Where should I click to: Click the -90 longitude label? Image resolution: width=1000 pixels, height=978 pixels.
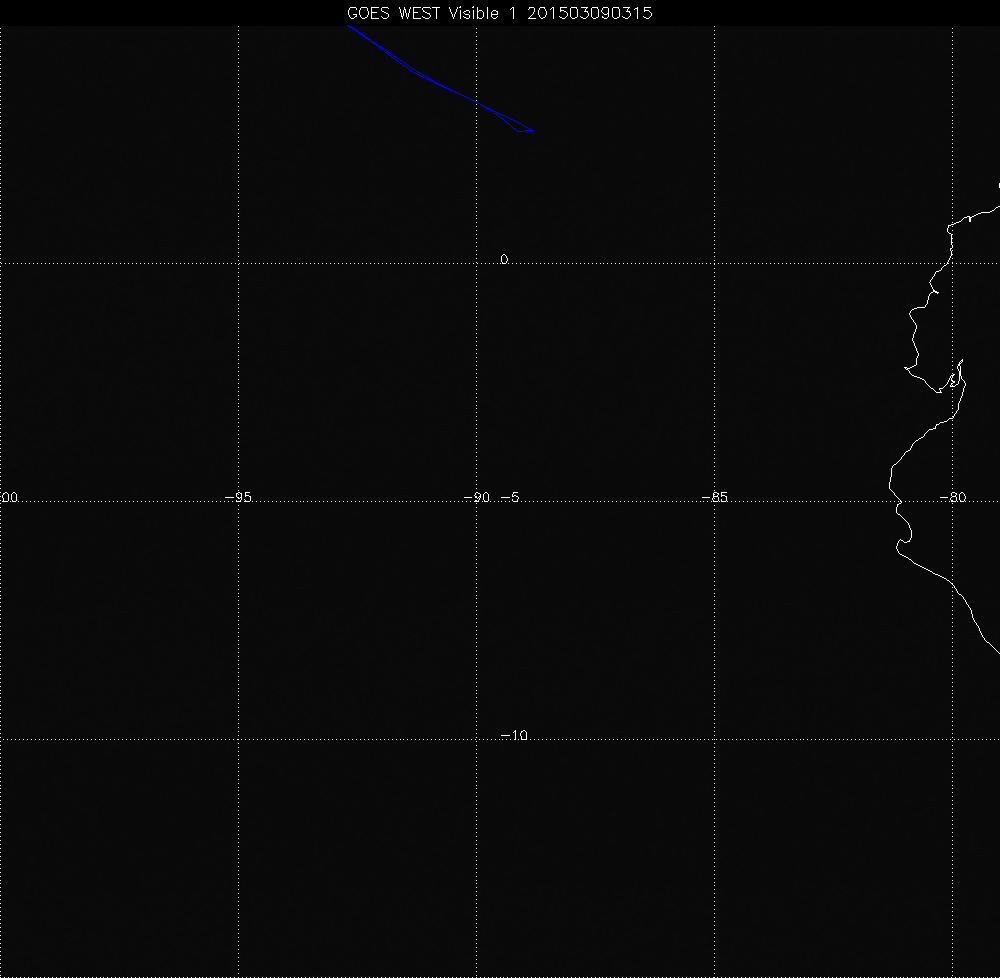pos(481,497)
